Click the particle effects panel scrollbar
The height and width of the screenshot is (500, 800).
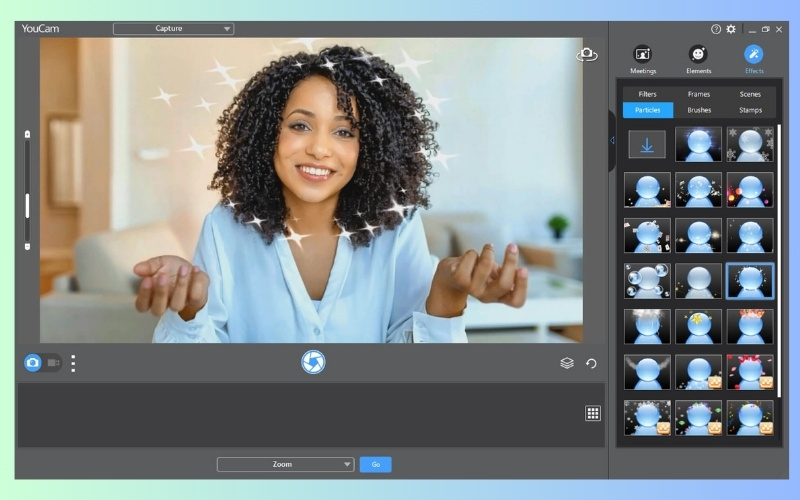click(779, 260)
